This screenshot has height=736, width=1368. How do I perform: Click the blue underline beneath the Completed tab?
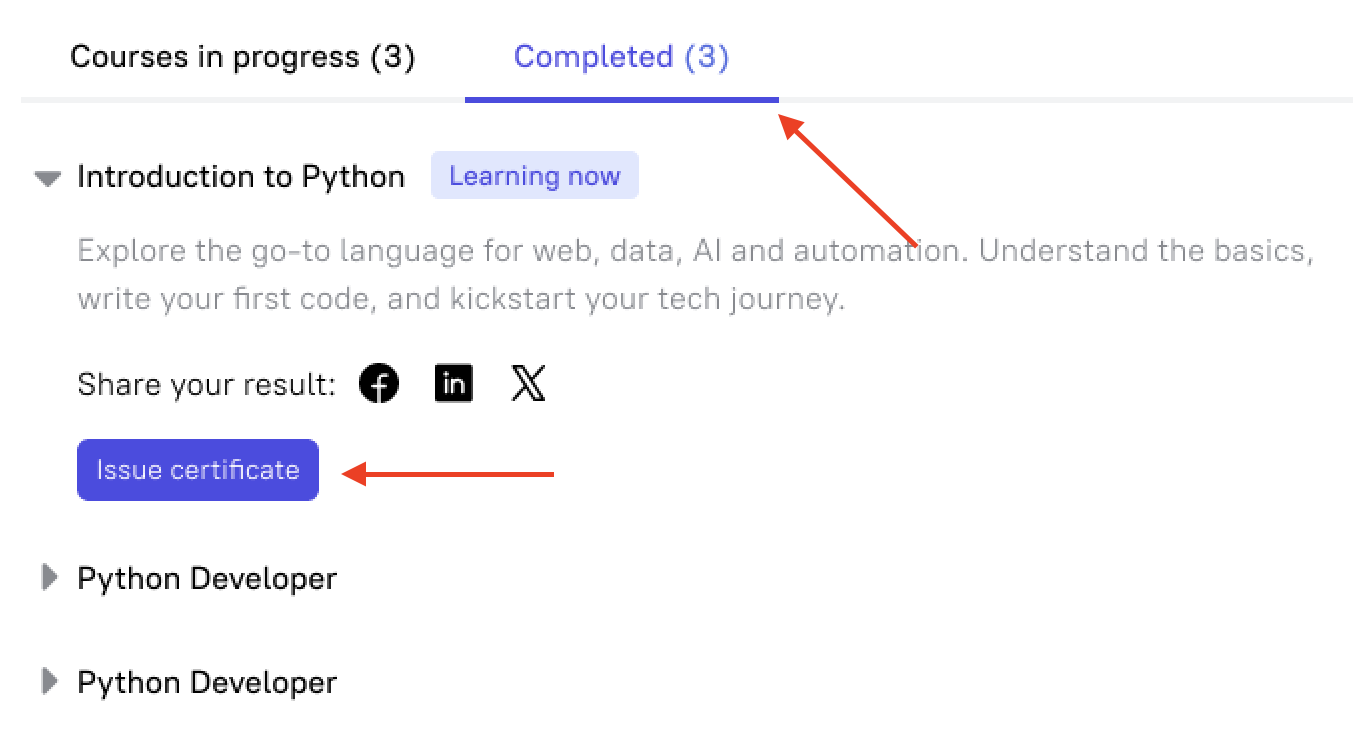click(622, 100)
